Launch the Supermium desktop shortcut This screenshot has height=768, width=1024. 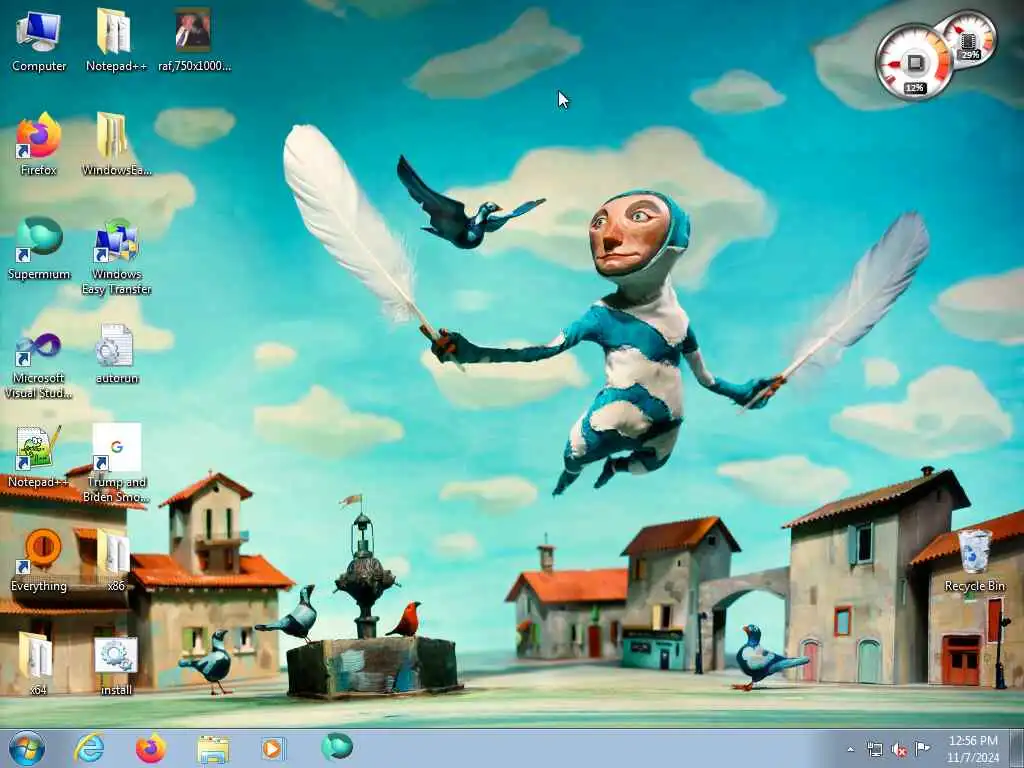click(x=39, y=249)
